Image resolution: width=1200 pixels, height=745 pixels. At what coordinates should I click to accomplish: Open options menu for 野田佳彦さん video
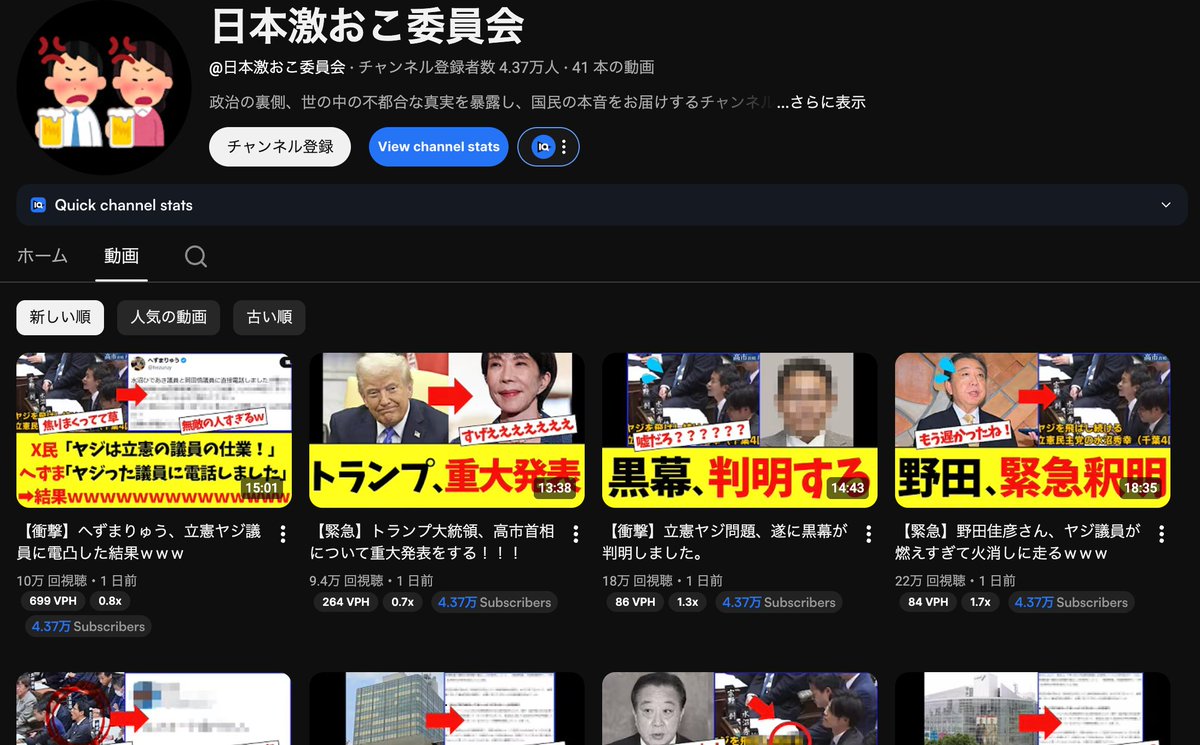1161,534
